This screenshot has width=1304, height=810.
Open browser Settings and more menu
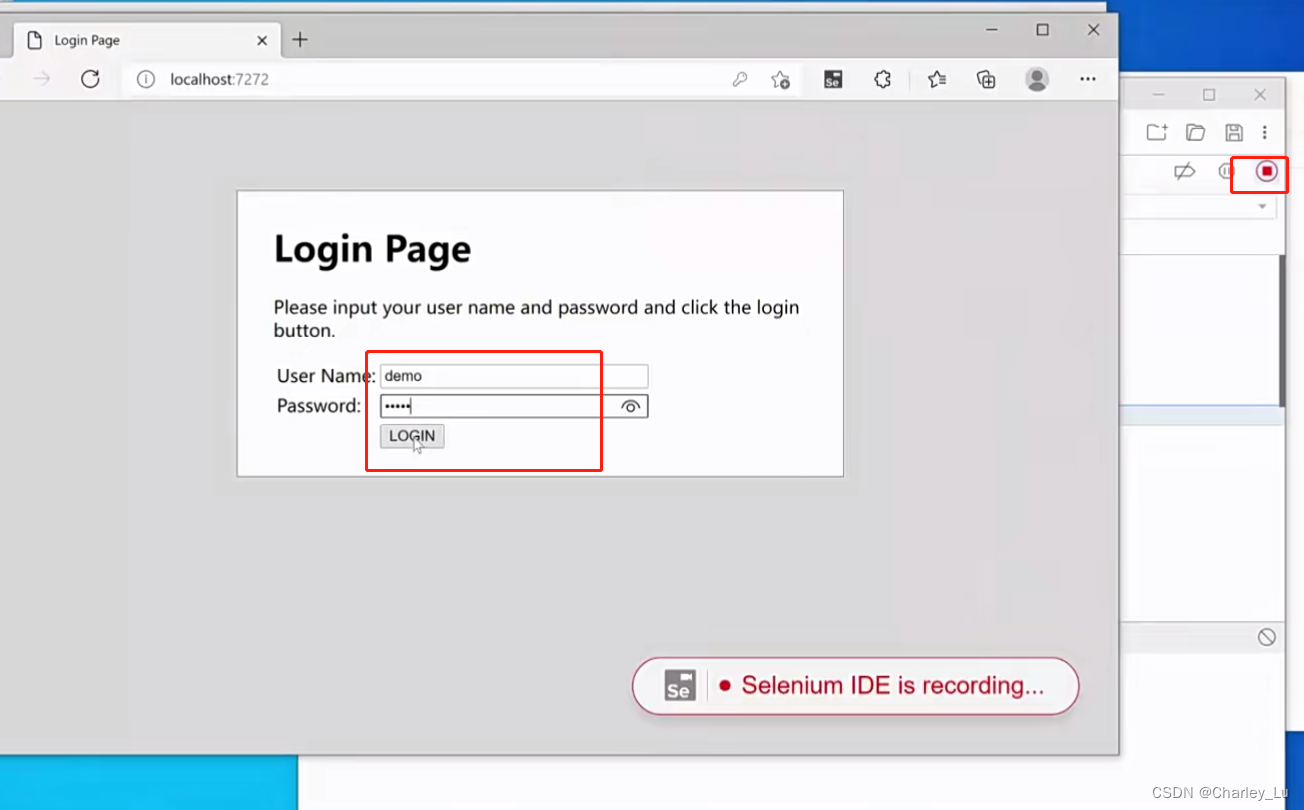coord(1088,79)
